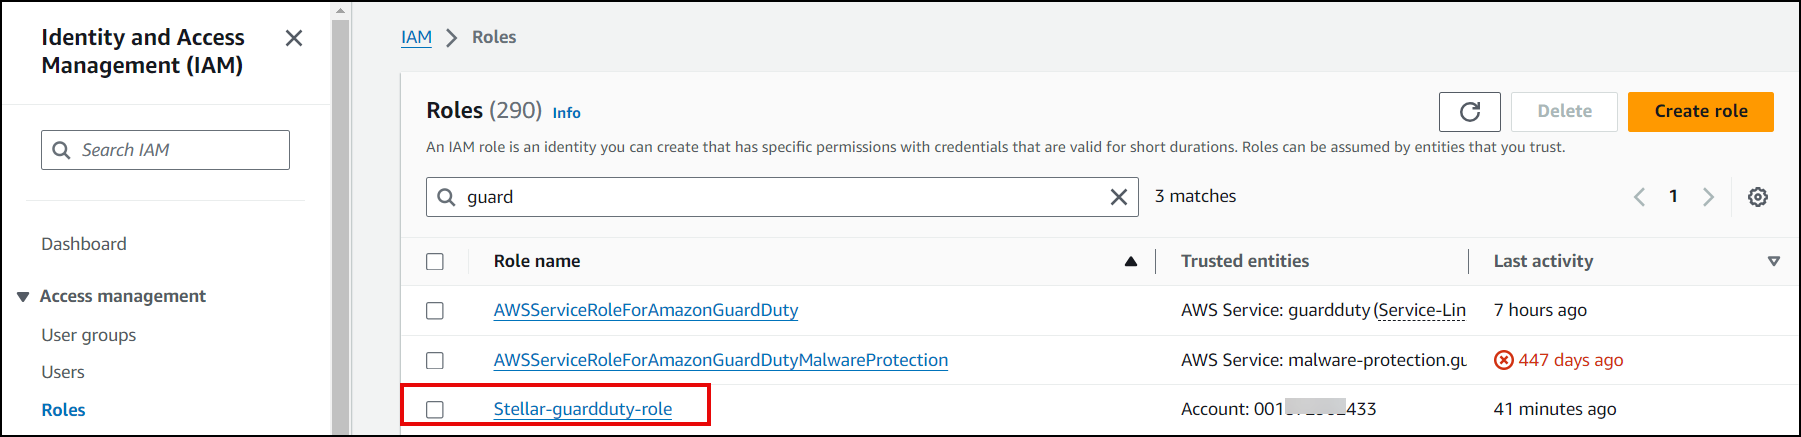Navigate to Users in sidebar
The height and width of the screenshot is (437, 1801).
63,372
